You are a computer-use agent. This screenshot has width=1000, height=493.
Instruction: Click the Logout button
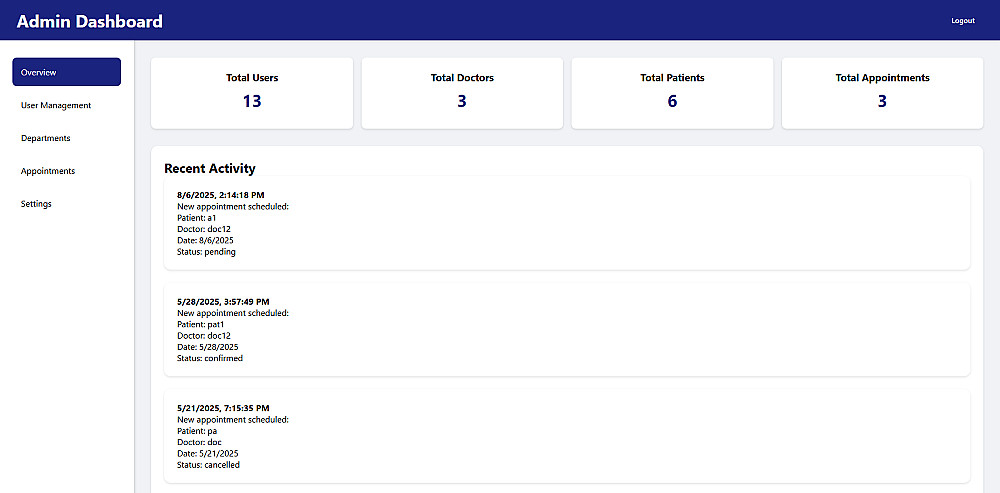pyautogui.click(x=962, y=20)
